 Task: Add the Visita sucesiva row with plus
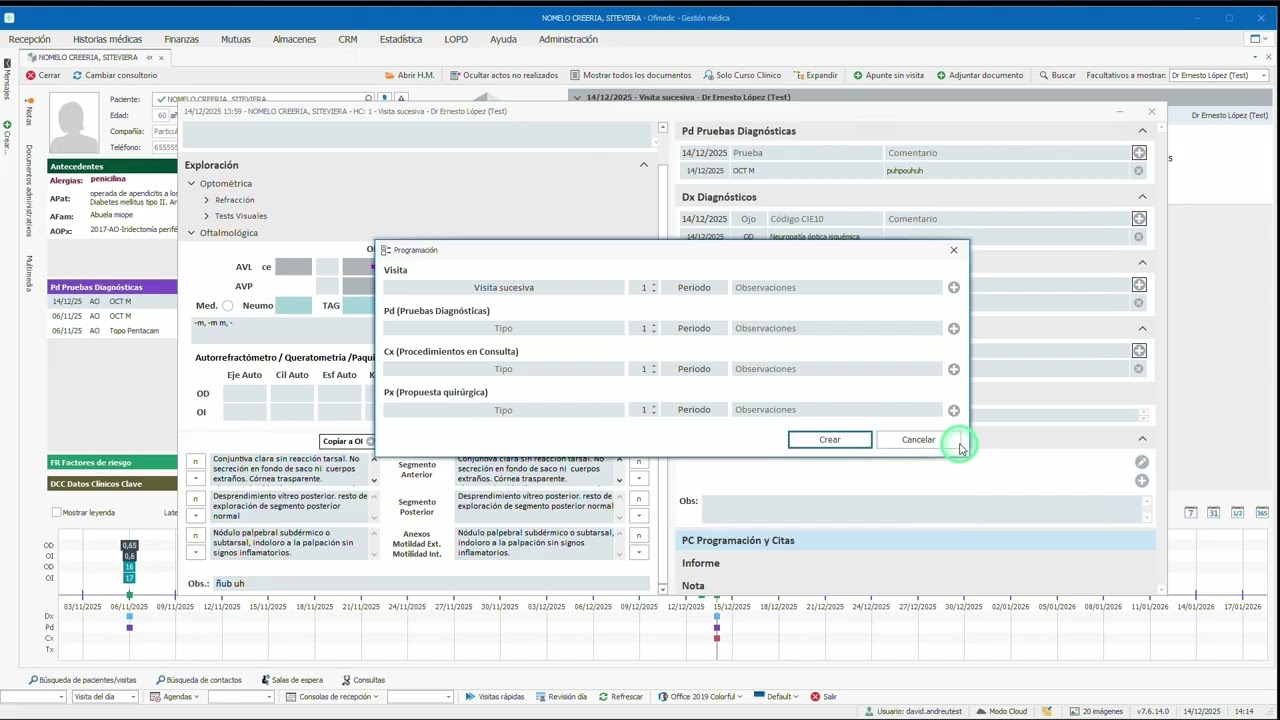pos(954,288)
